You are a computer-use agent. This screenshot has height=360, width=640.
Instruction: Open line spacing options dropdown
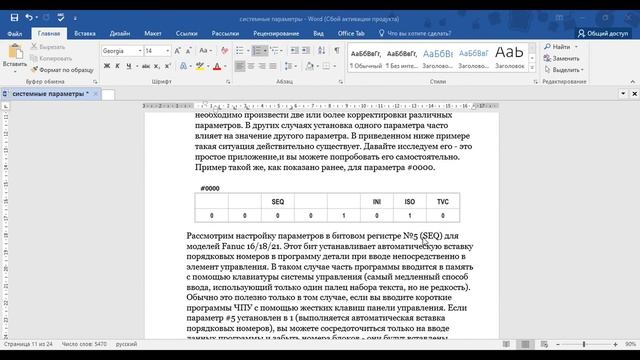(x=291, y=66)
